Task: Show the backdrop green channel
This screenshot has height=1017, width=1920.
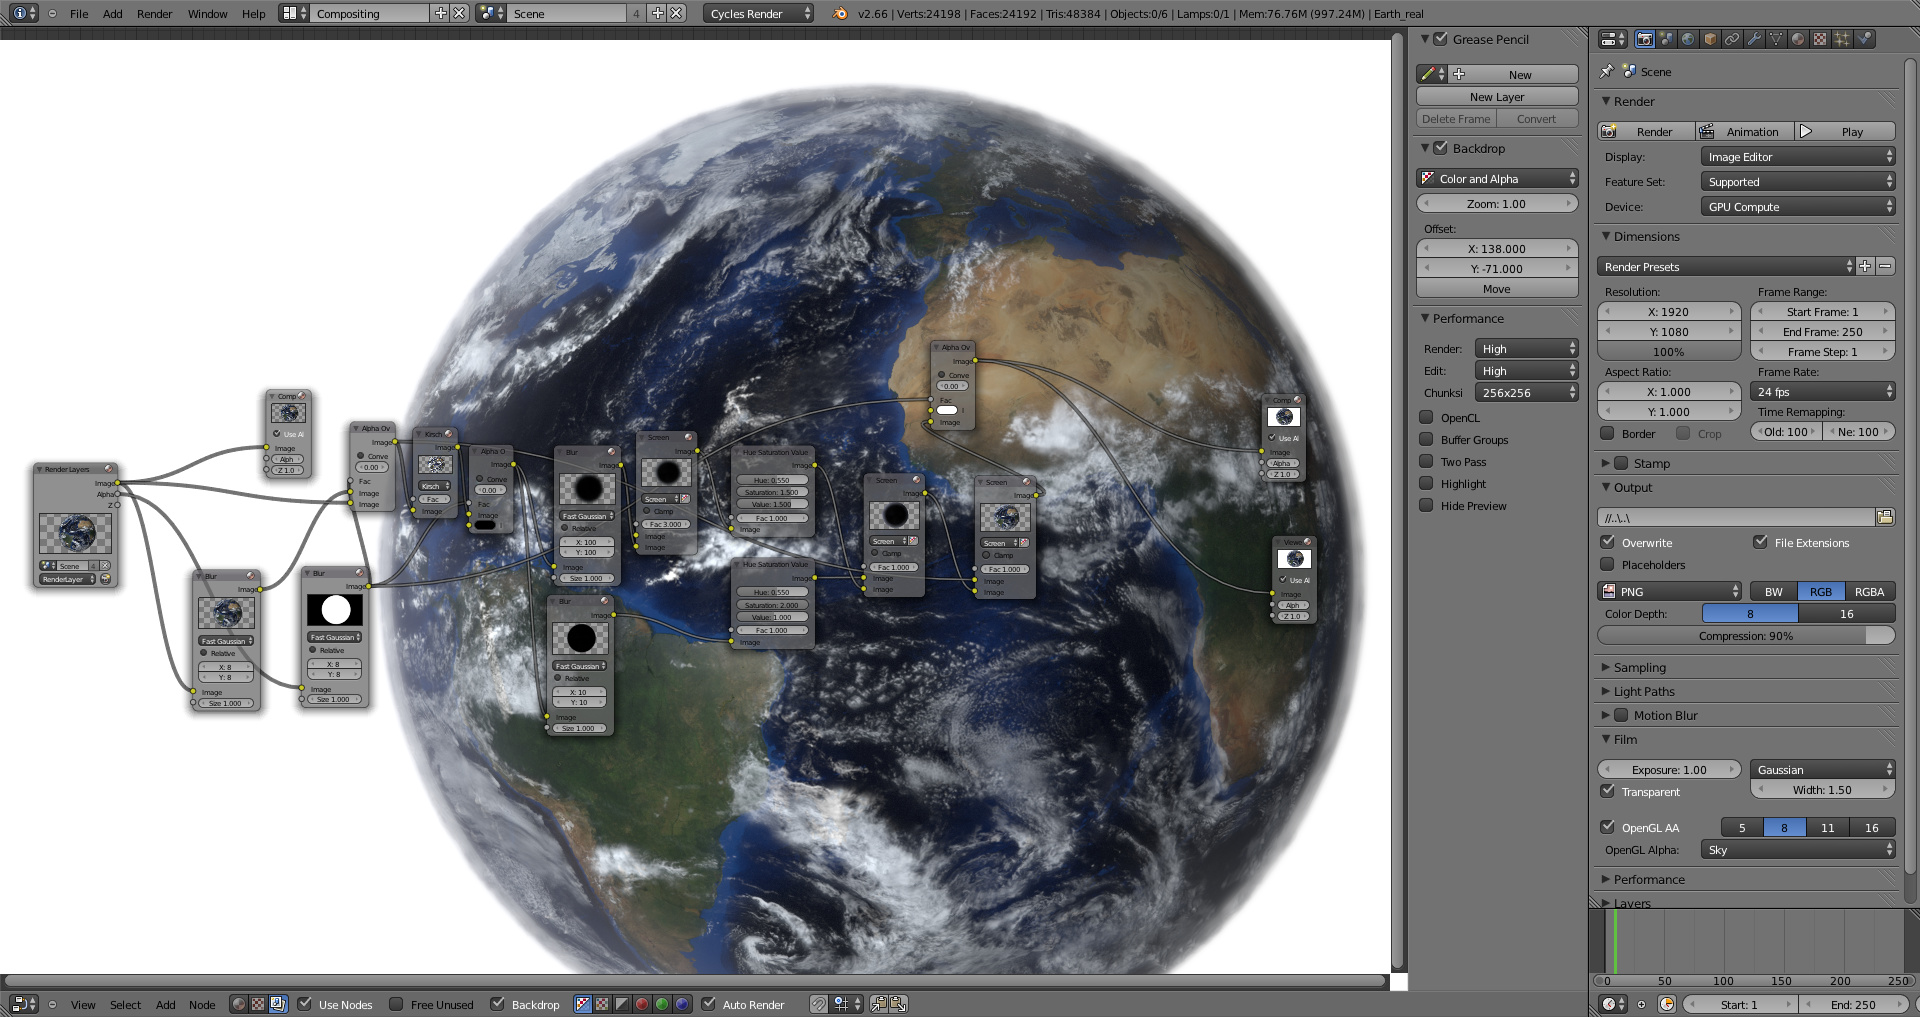Action: click(662, 1004)
